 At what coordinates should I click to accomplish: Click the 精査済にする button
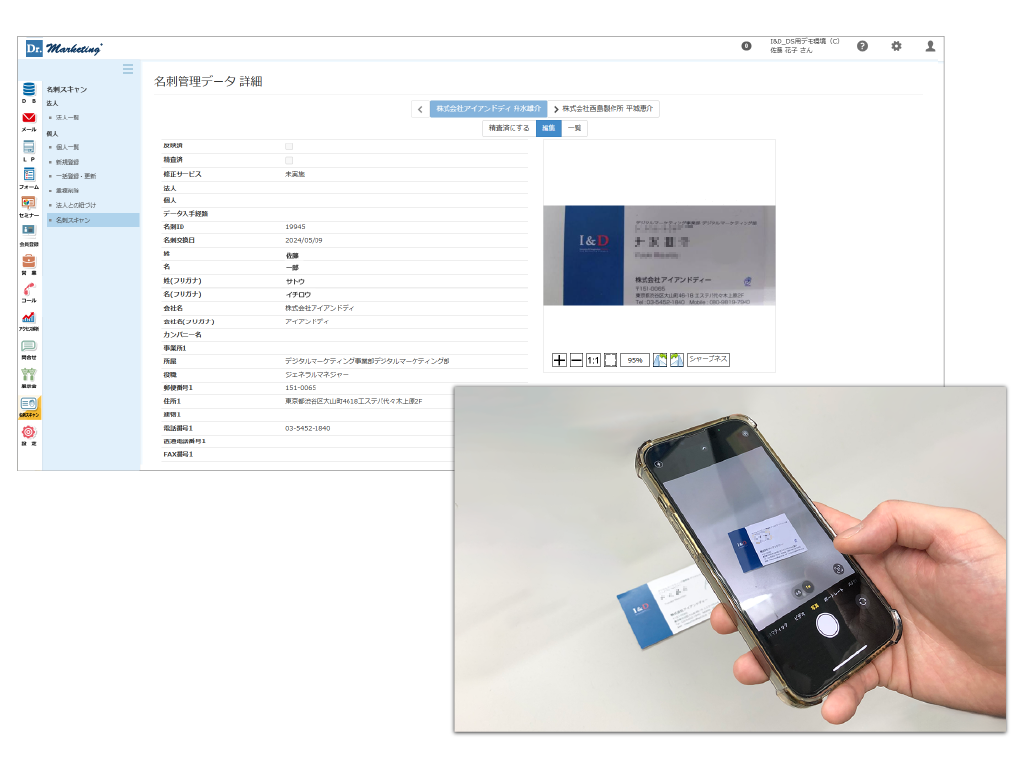[x=508, y=128]
